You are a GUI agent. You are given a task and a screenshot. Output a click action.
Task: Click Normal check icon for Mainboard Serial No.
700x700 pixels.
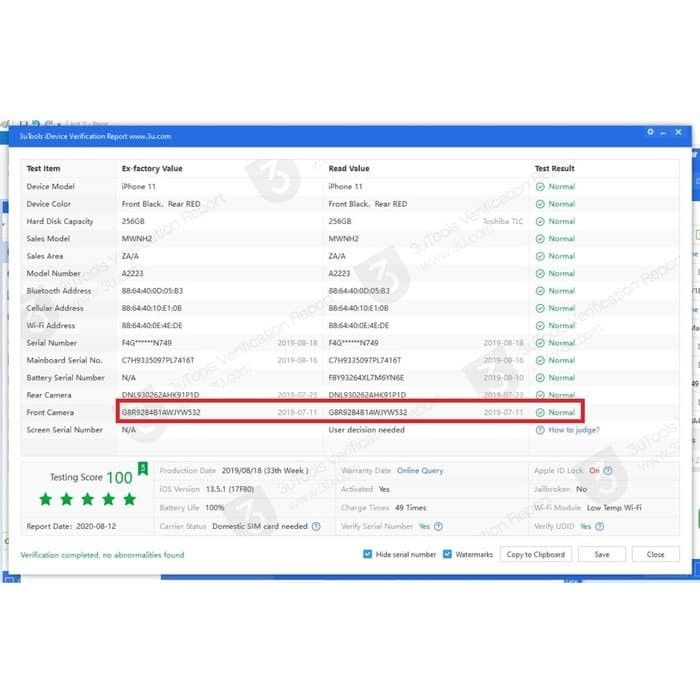540,360
